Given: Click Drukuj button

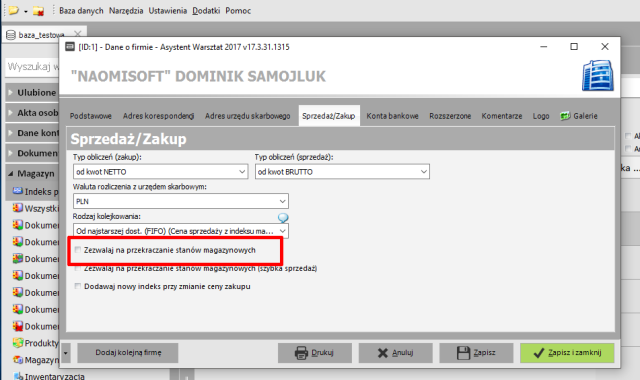Looking at the screenshot, I should tap(314, 353).
